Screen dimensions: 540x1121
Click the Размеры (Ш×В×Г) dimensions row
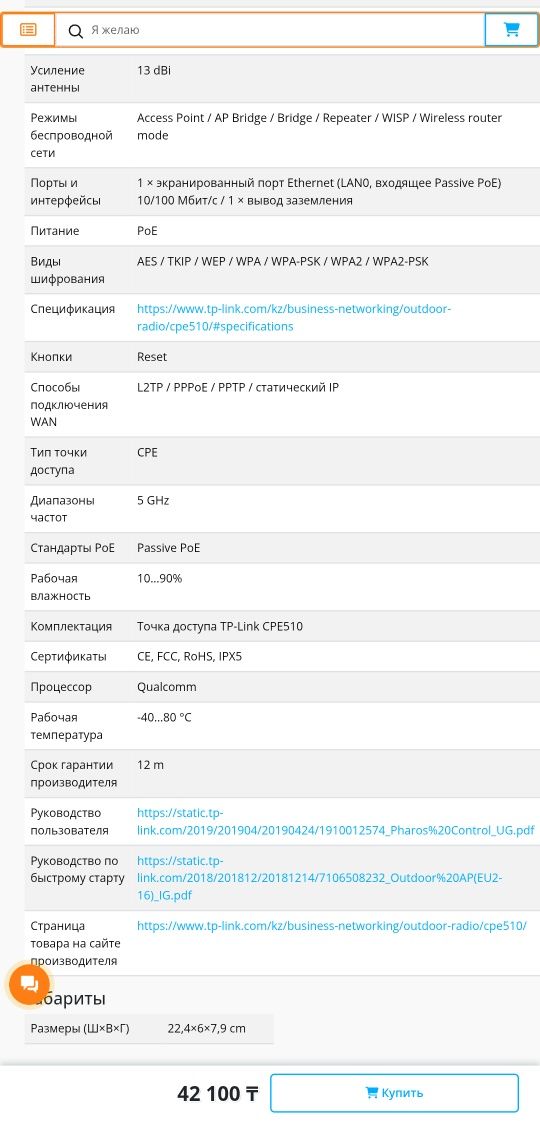click(149, 1029)
